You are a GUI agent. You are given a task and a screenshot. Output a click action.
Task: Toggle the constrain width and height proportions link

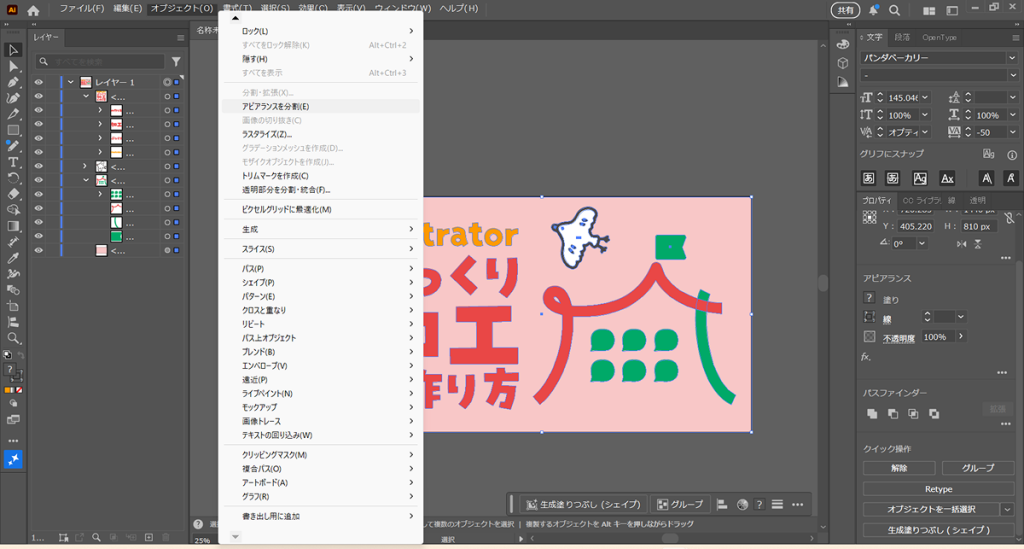[1009, 218]
